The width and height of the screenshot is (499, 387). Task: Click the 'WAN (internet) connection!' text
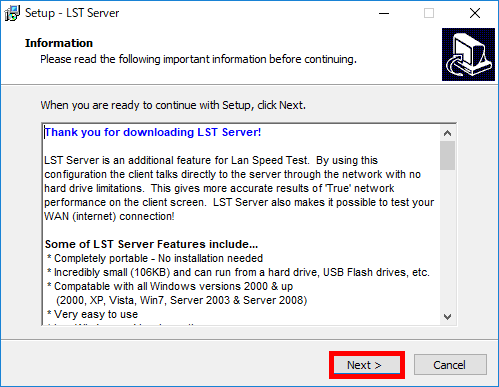pyautogui.click(x=109, y=216)
